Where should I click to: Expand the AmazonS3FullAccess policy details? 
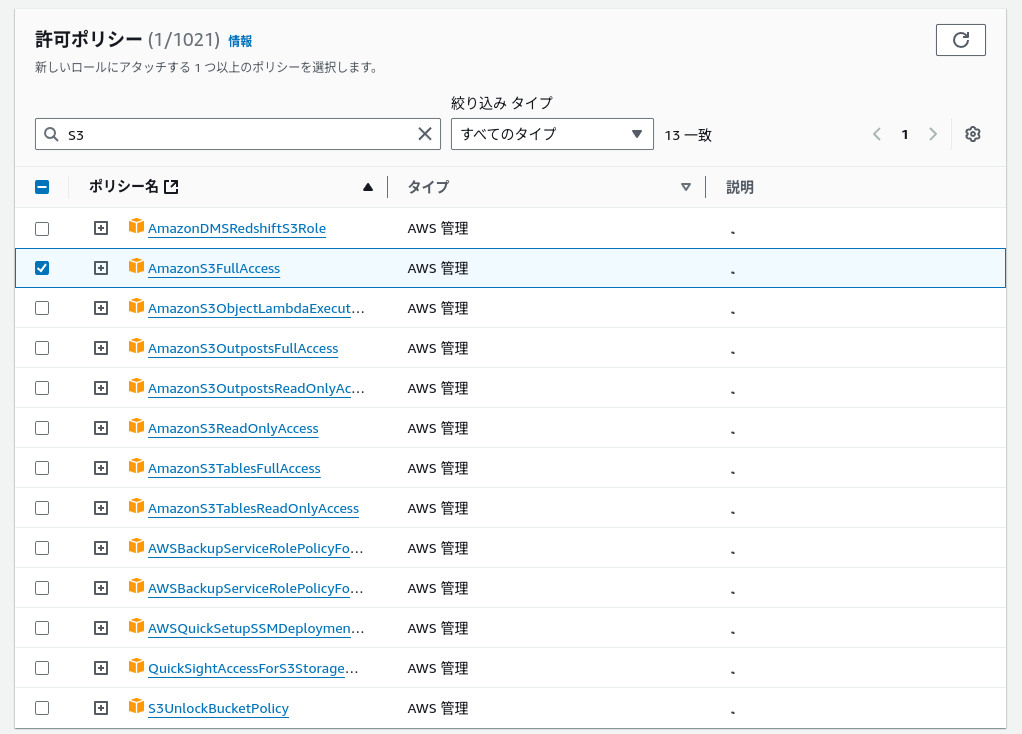coord(100,268)
